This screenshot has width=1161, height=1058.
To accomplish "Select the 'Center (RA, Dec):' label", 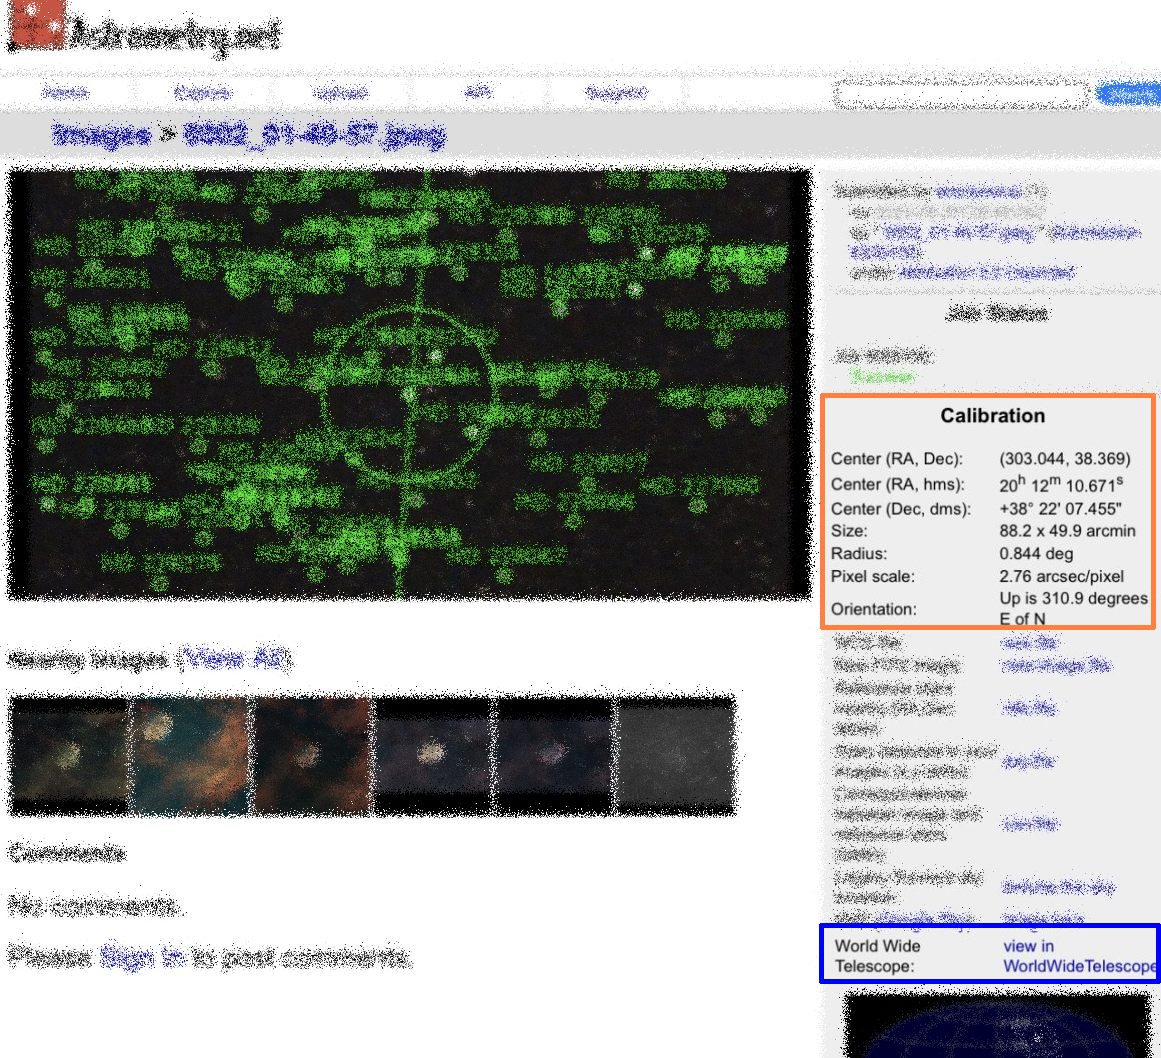I will [897, 459].
